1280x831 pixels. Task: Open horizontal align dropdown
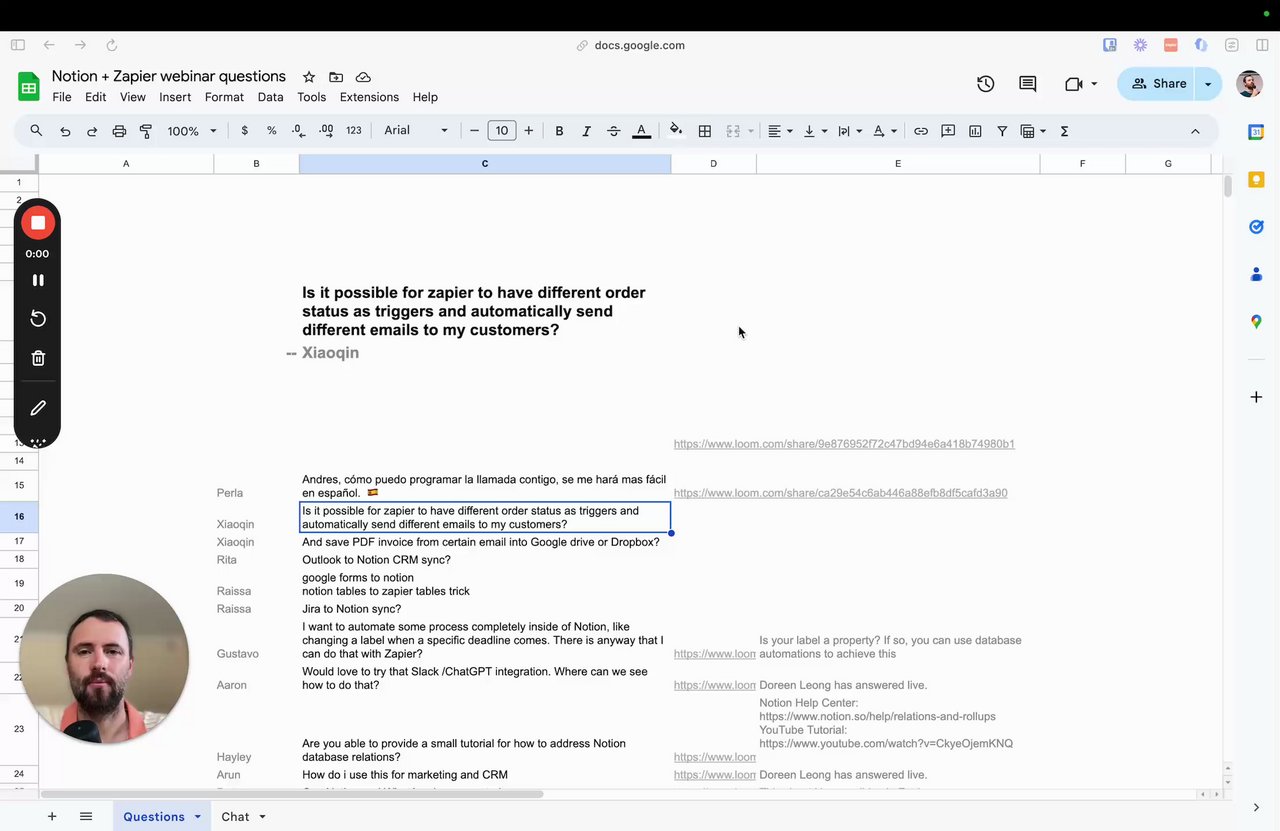coord(780,131)
